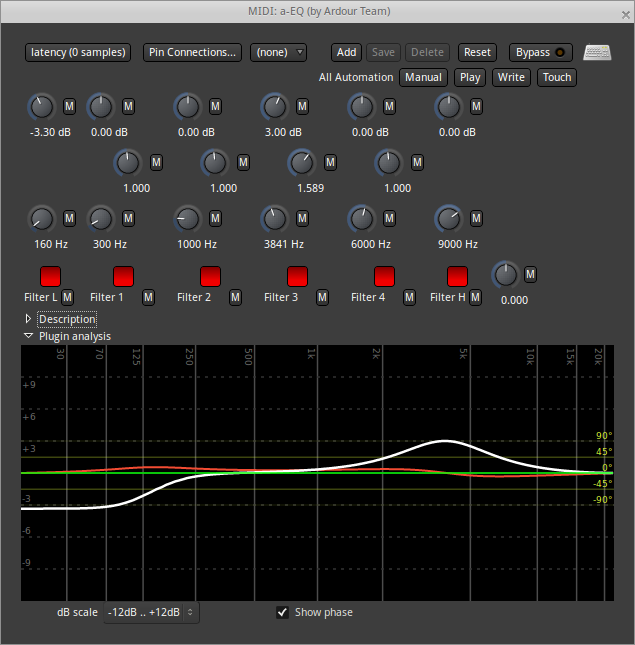Click Add preset button

coord(346,53)
